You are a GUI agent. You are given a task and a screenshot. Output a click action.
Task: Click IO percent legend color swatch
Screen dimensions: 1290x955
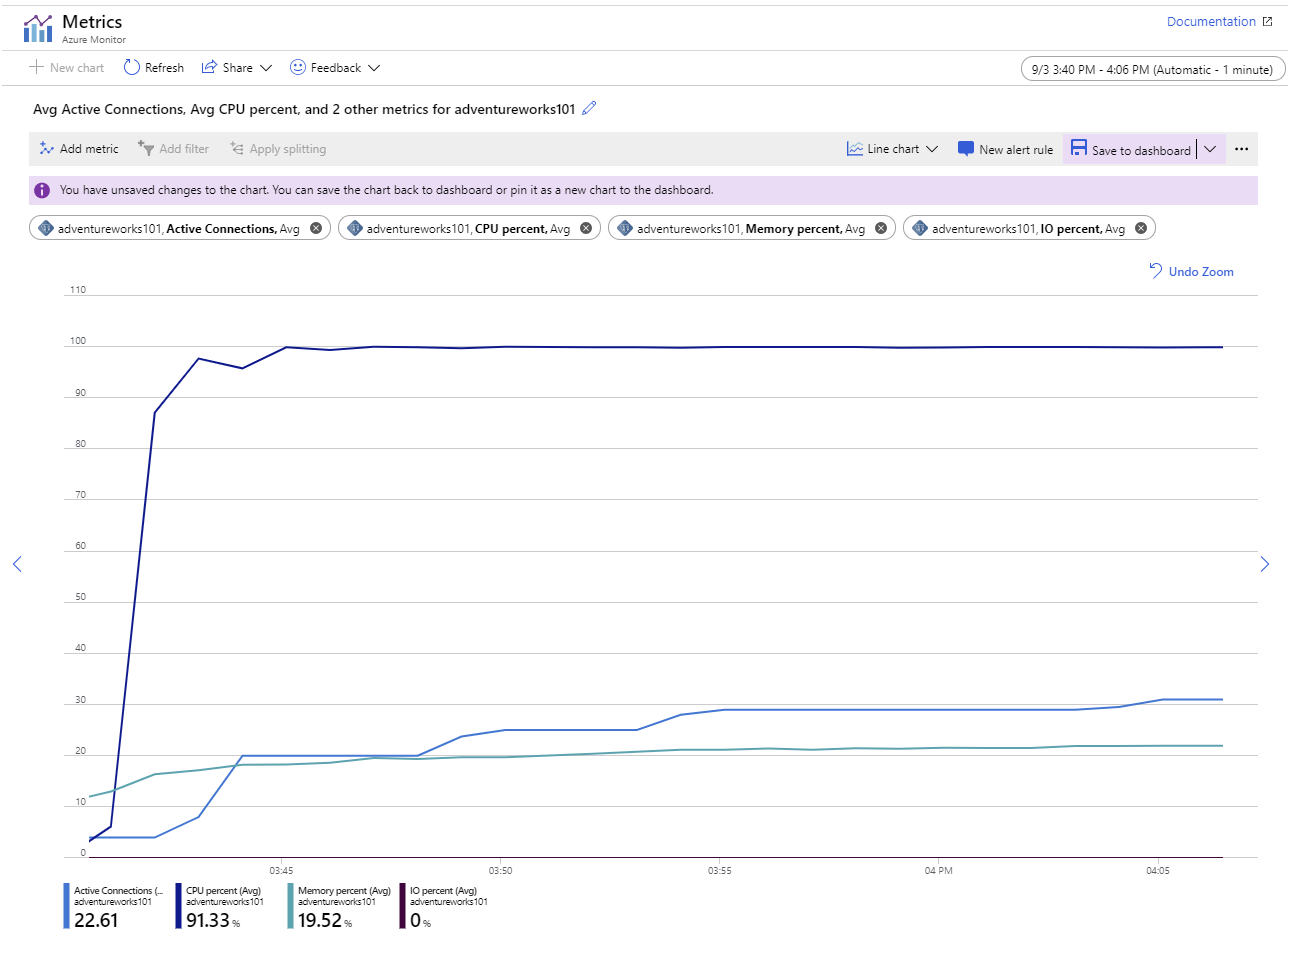coord(402,906)
